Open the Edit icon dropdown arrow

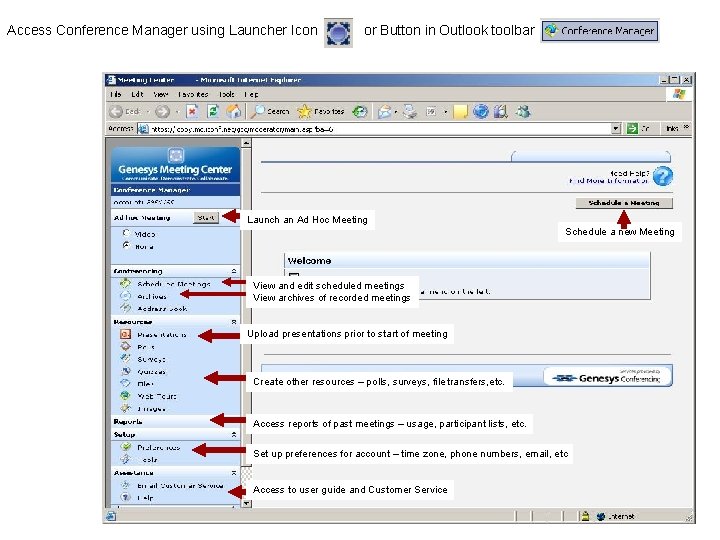pos(445,112)
